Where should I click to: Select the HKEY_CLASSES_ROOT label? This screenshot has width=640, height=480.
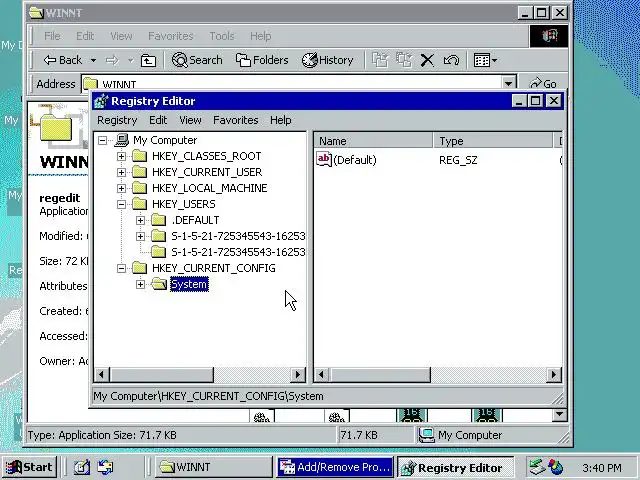207,156
